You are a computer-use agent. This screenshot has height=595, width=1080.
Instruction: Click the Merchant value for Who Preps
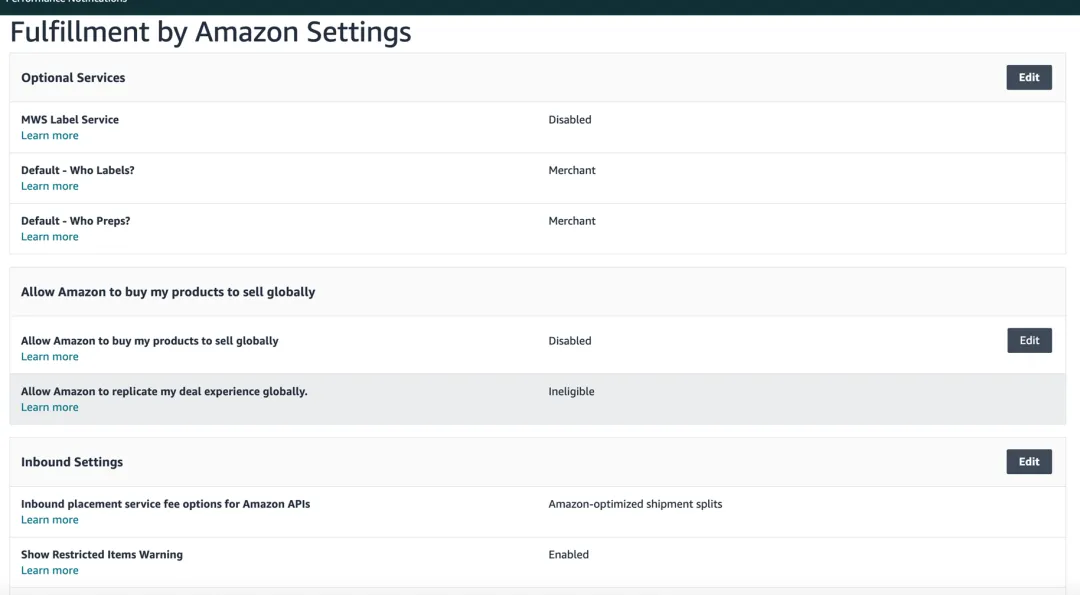[x=572, y=221]
